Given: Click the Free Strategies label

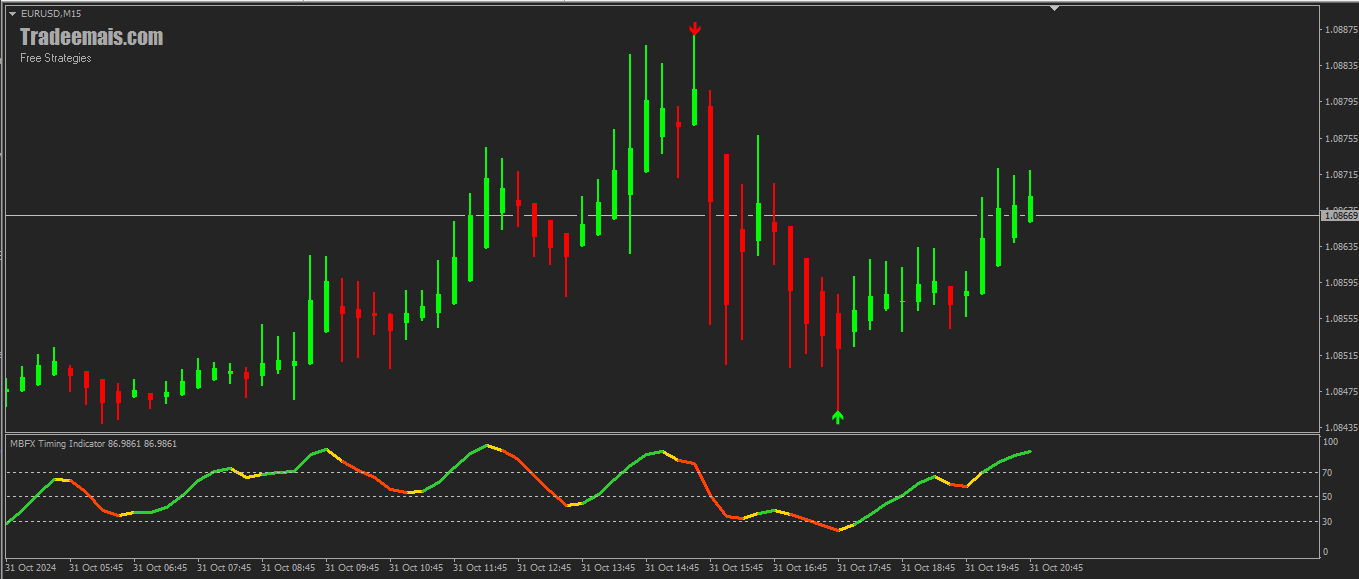Looking at the screenshot, I should 56,58.
